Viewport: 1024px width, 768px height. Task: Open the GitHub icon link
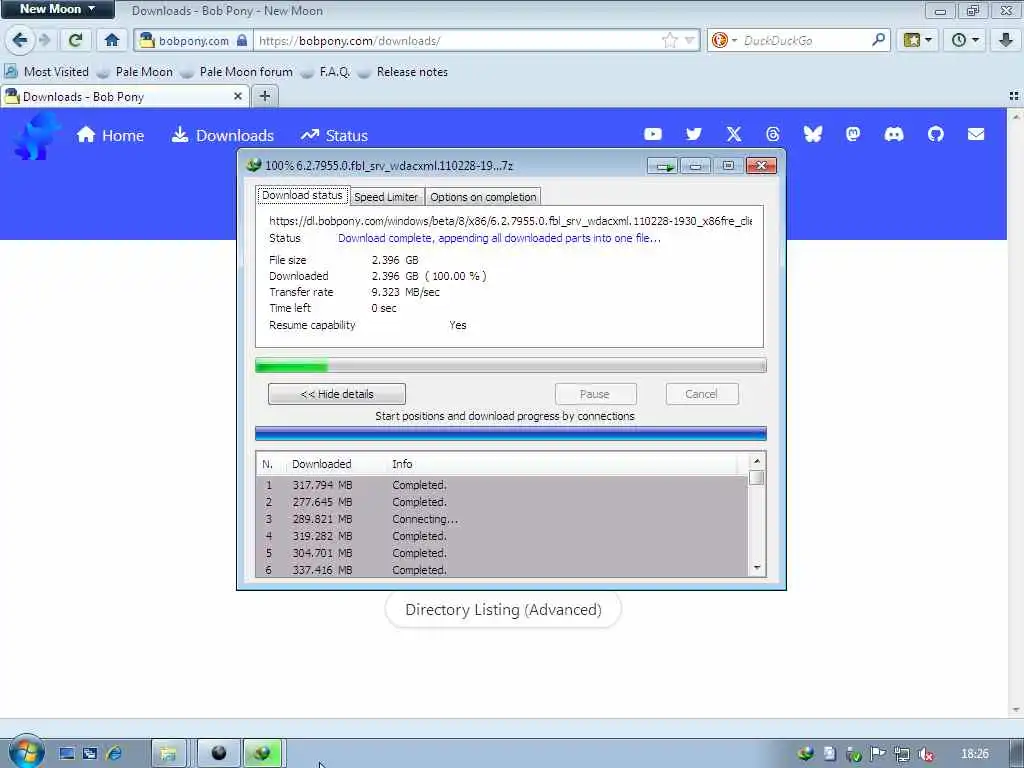935,135
